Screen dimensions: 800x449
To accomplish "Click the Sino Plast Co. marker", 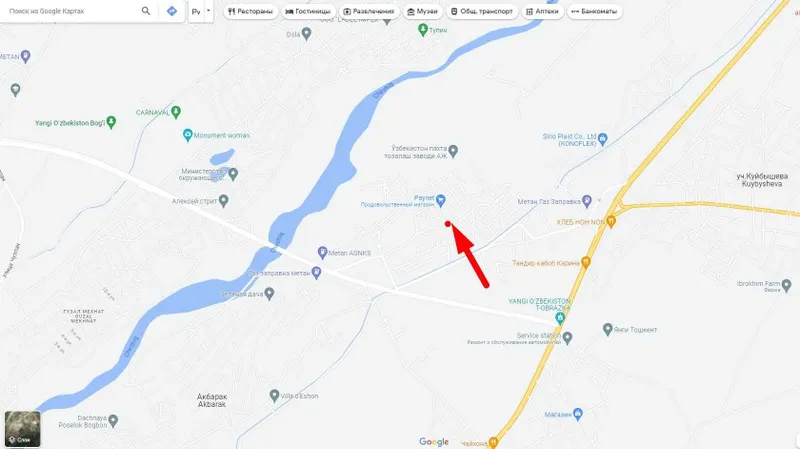I will tap(603, 138).
